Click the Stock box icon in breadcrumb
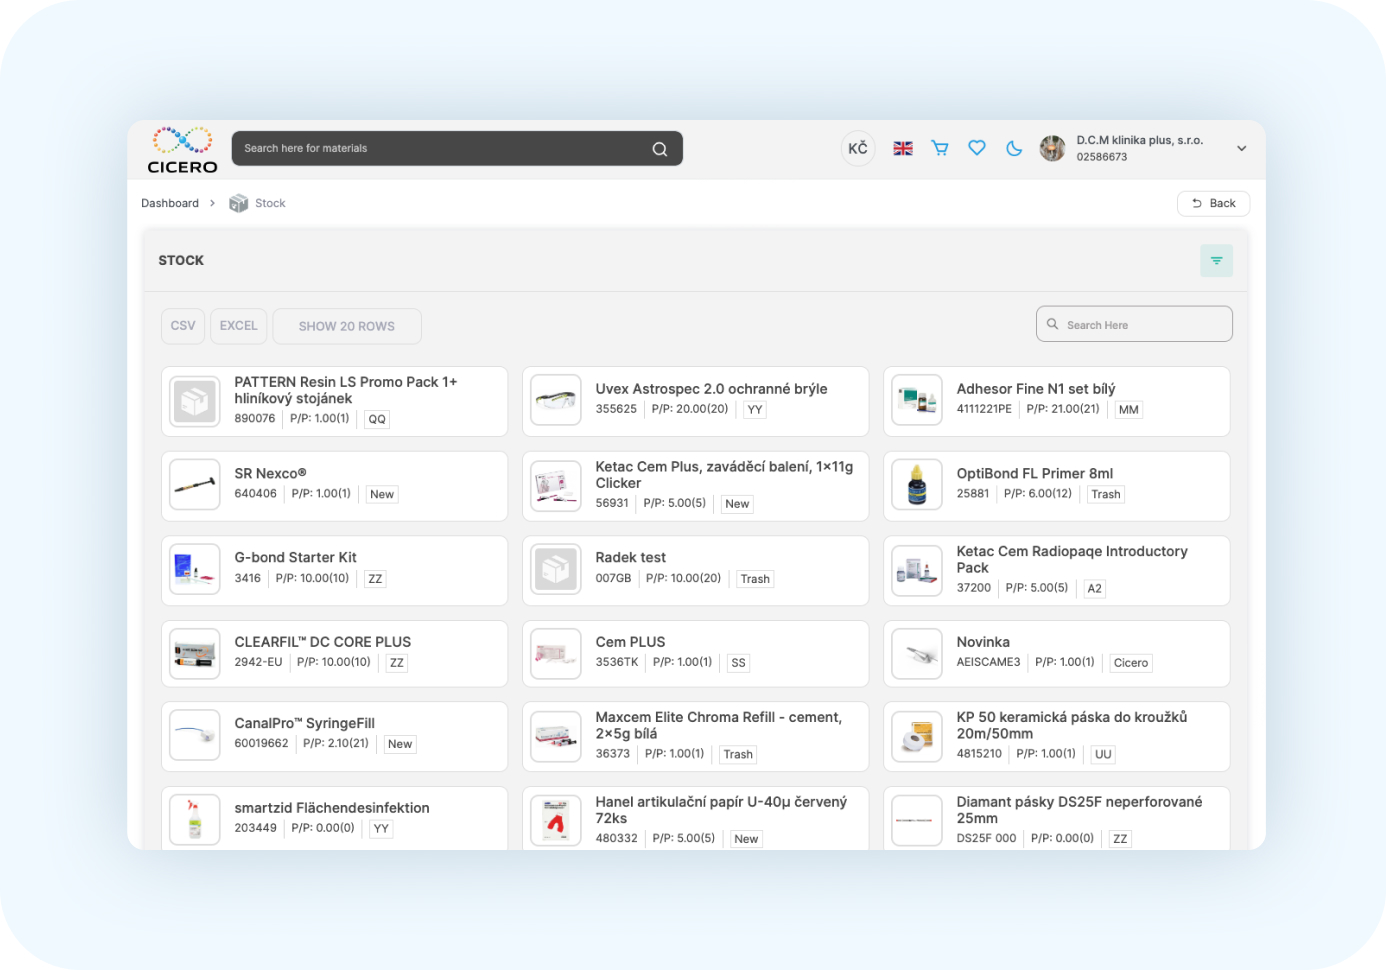The width and height of the screenshot is (1386, 970). coord(238,203)
